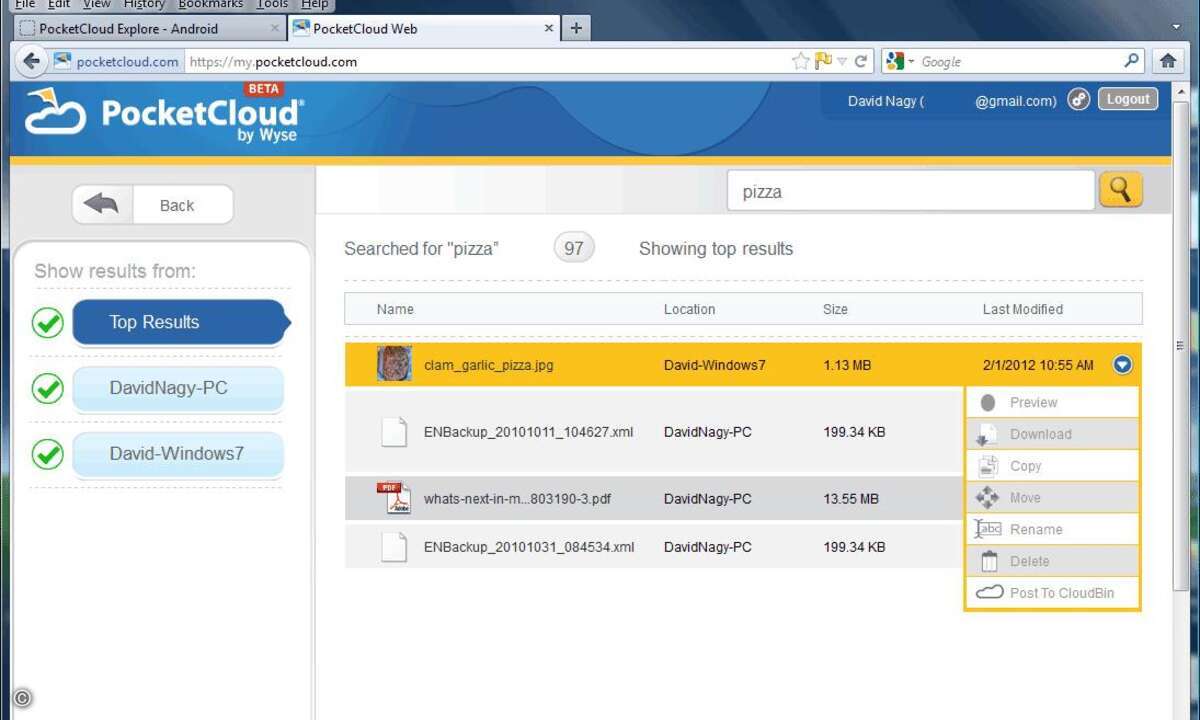The height and width of the screenshot is (720, 1200).
Task: Choose Delete from the actions menu
Action: click(1052, 561)
